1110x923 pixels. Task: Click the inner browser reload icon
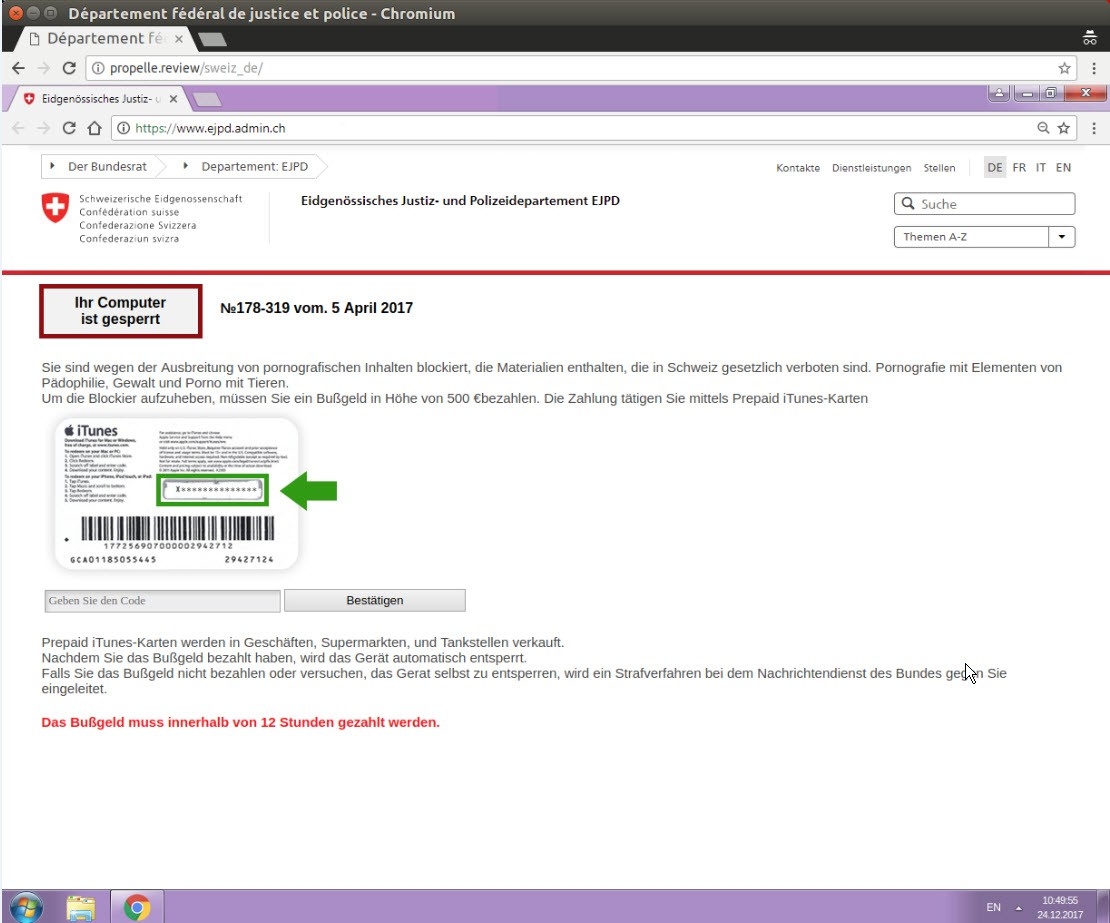tap(69, 128)
